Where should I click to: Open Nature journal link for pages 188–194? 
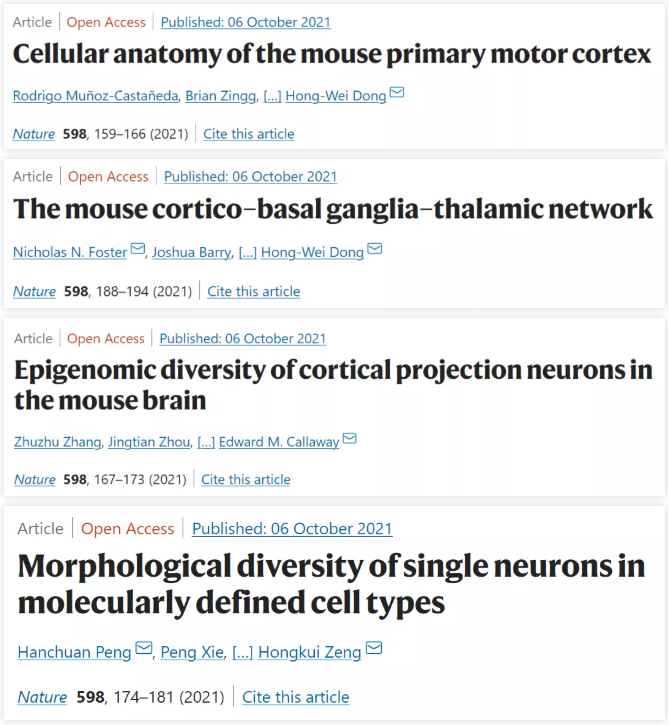[x=34, y=291]
